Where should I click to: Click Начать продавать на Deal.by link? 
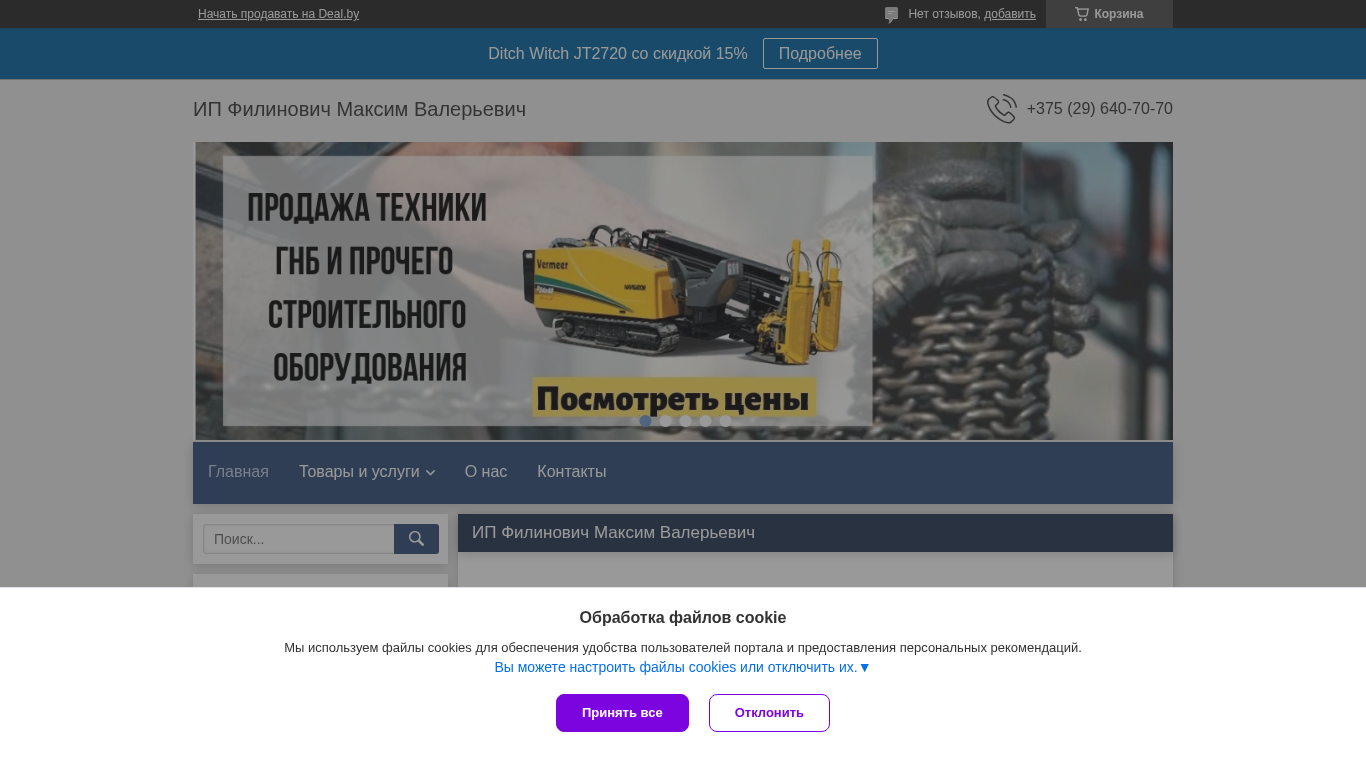click(278, 14)
